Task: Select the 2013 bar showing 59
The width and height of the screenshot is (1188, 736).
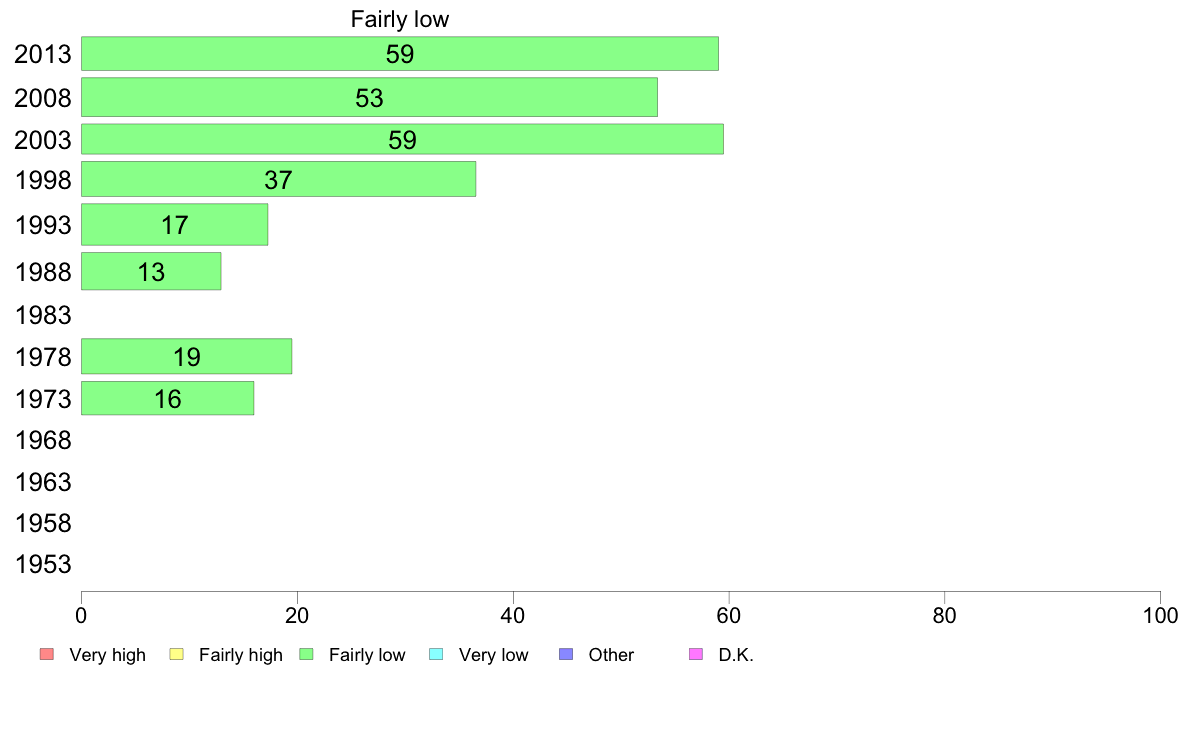Action: pyautogui.click(x=400, y=54)
